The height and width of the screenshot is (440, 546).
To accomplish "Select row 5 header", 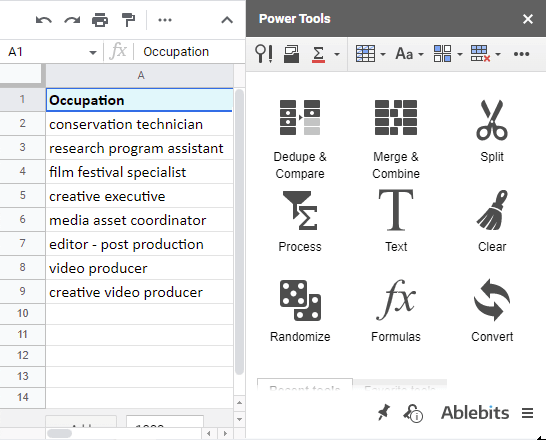I will click(23, 196).
